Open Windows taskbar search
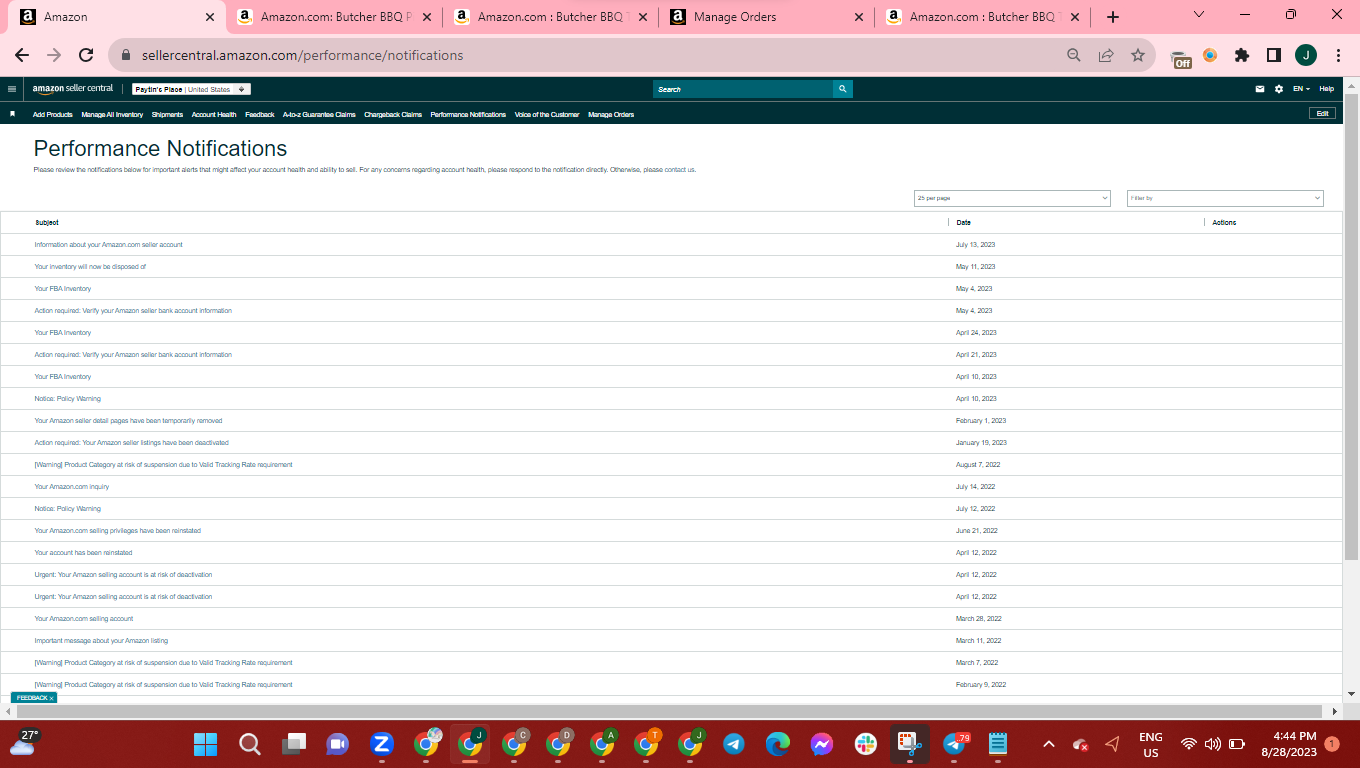The width and height of the screenshot is (1360, 768). (x=249, y=744)
